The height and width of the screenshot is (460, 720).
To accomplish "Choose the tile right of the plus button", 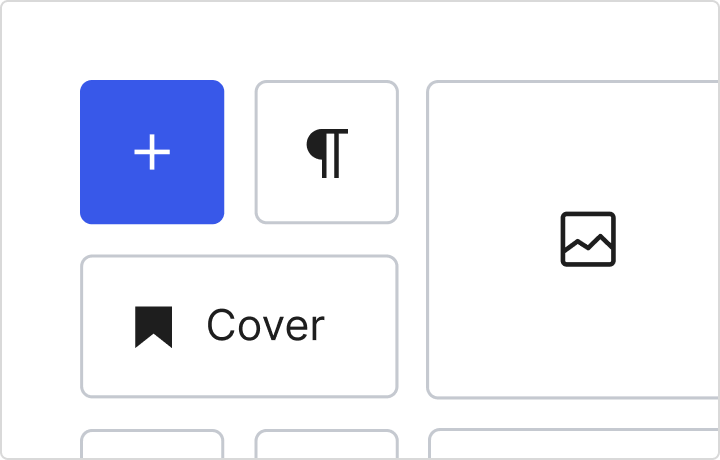I will tap(327, 152).
